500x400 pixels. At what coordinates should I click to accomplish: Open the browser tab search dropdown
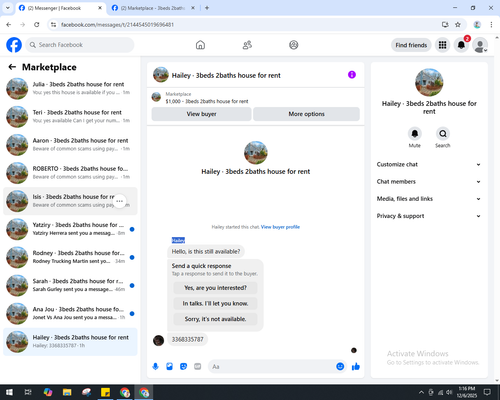point(8,8)
